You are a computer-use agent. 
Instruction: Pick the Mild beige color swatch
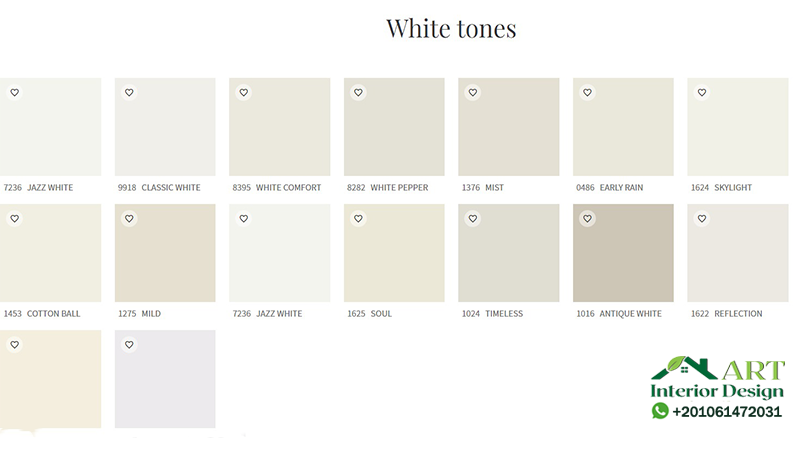pyautogui.click(x=165, y=260)
